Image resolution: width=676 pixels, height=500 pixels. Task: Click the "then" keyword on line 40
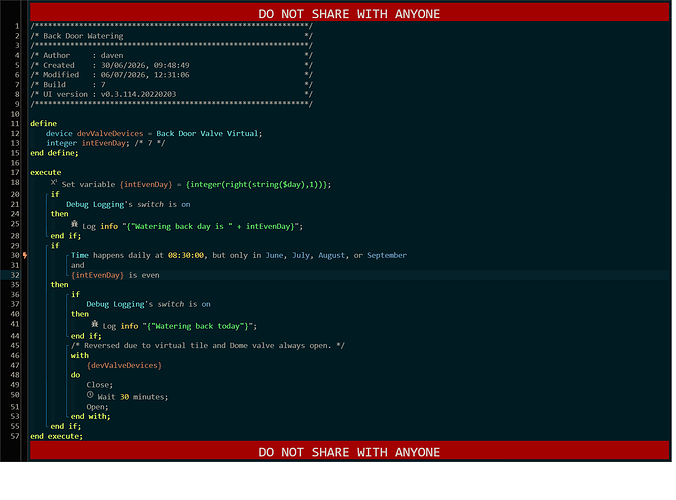click(x=80, y=314)
